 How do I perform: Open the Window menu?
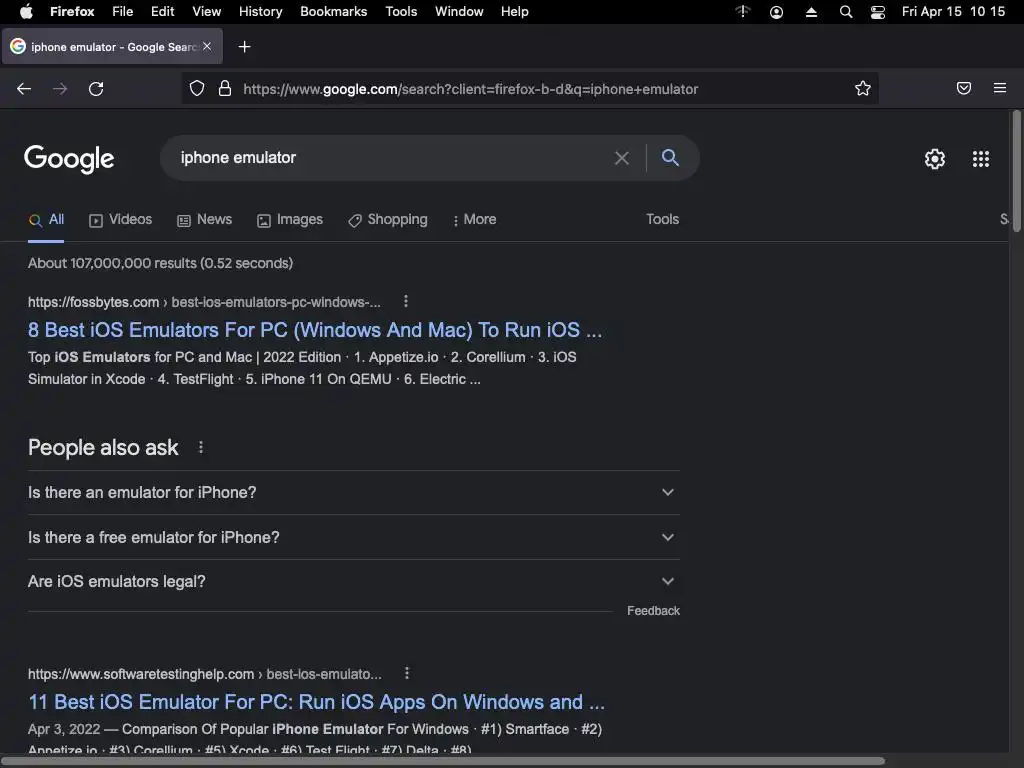(459, 12)
